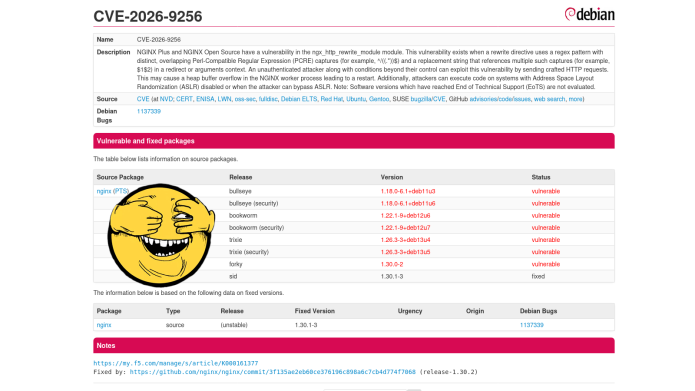Open the GitHub nginx commit link
The height and width of the screenshot is (391, 695).
click(x=273, y=372)
